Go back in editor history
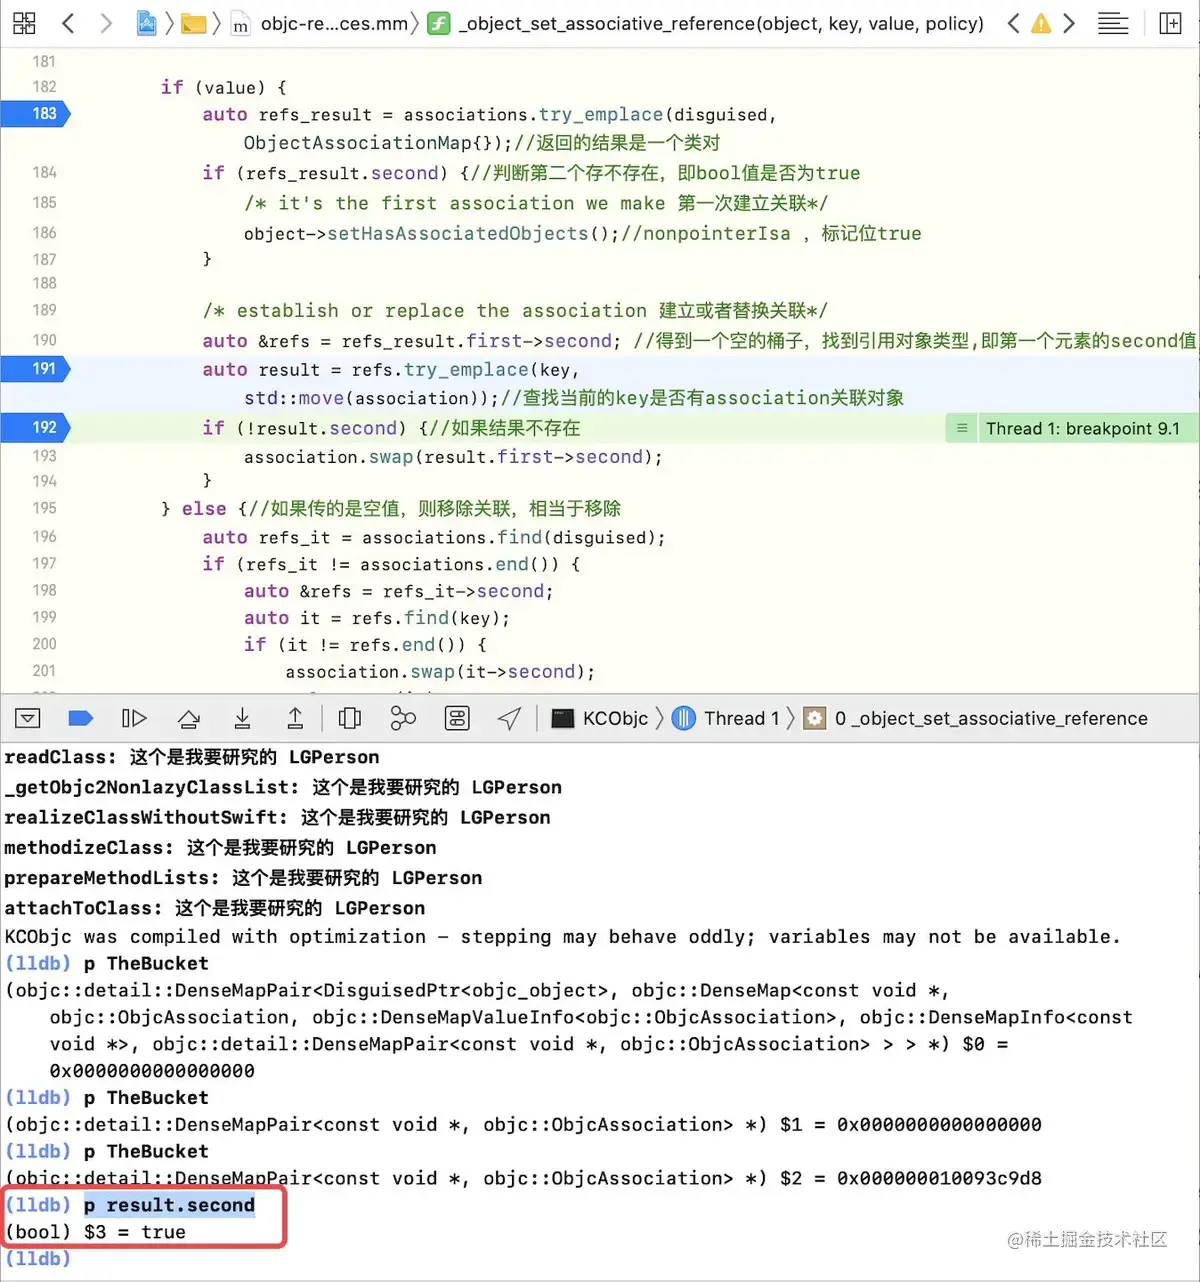Screen dimensions: 1200x1282 pos(68,23)
